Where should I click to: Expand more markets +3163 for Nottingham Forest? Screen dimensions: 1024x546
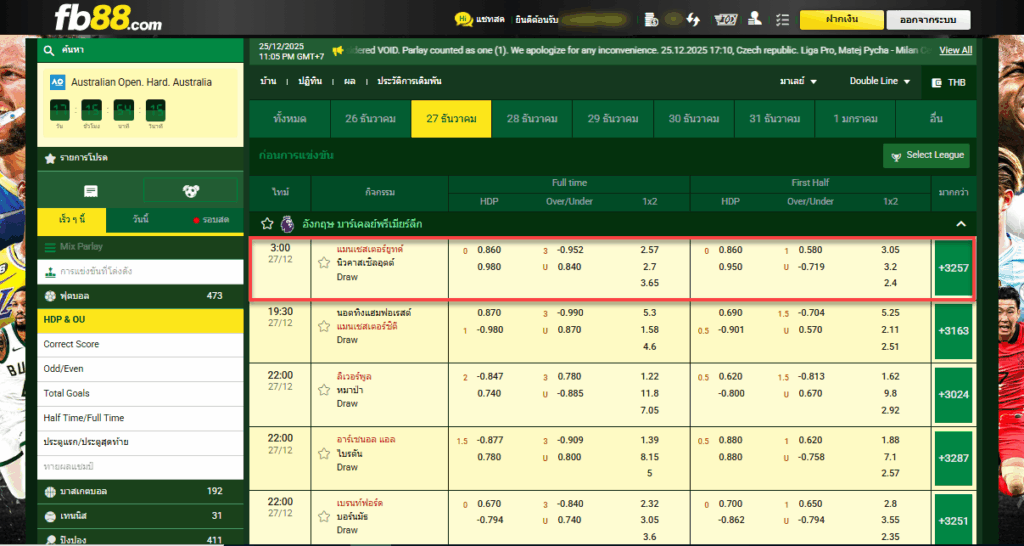click(953, 331)
